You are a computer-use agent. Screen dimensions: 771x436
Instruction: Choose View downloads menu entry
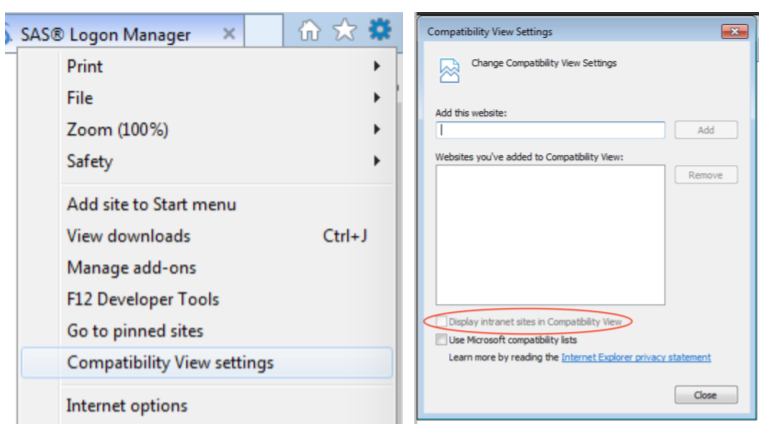128,237
